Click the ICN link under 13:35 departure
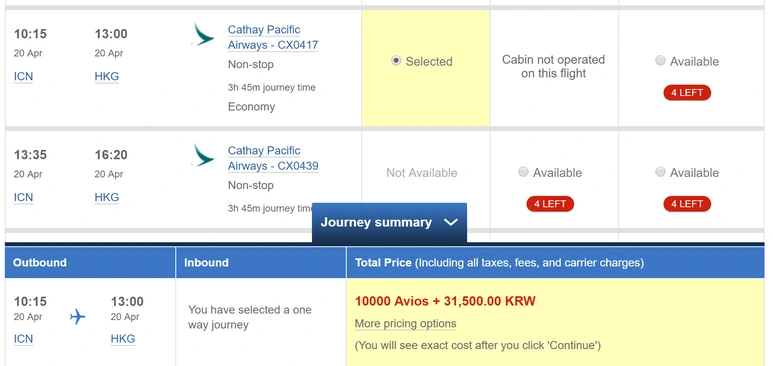This screenshot has width=773, height=366. click(x=23, y=197)
